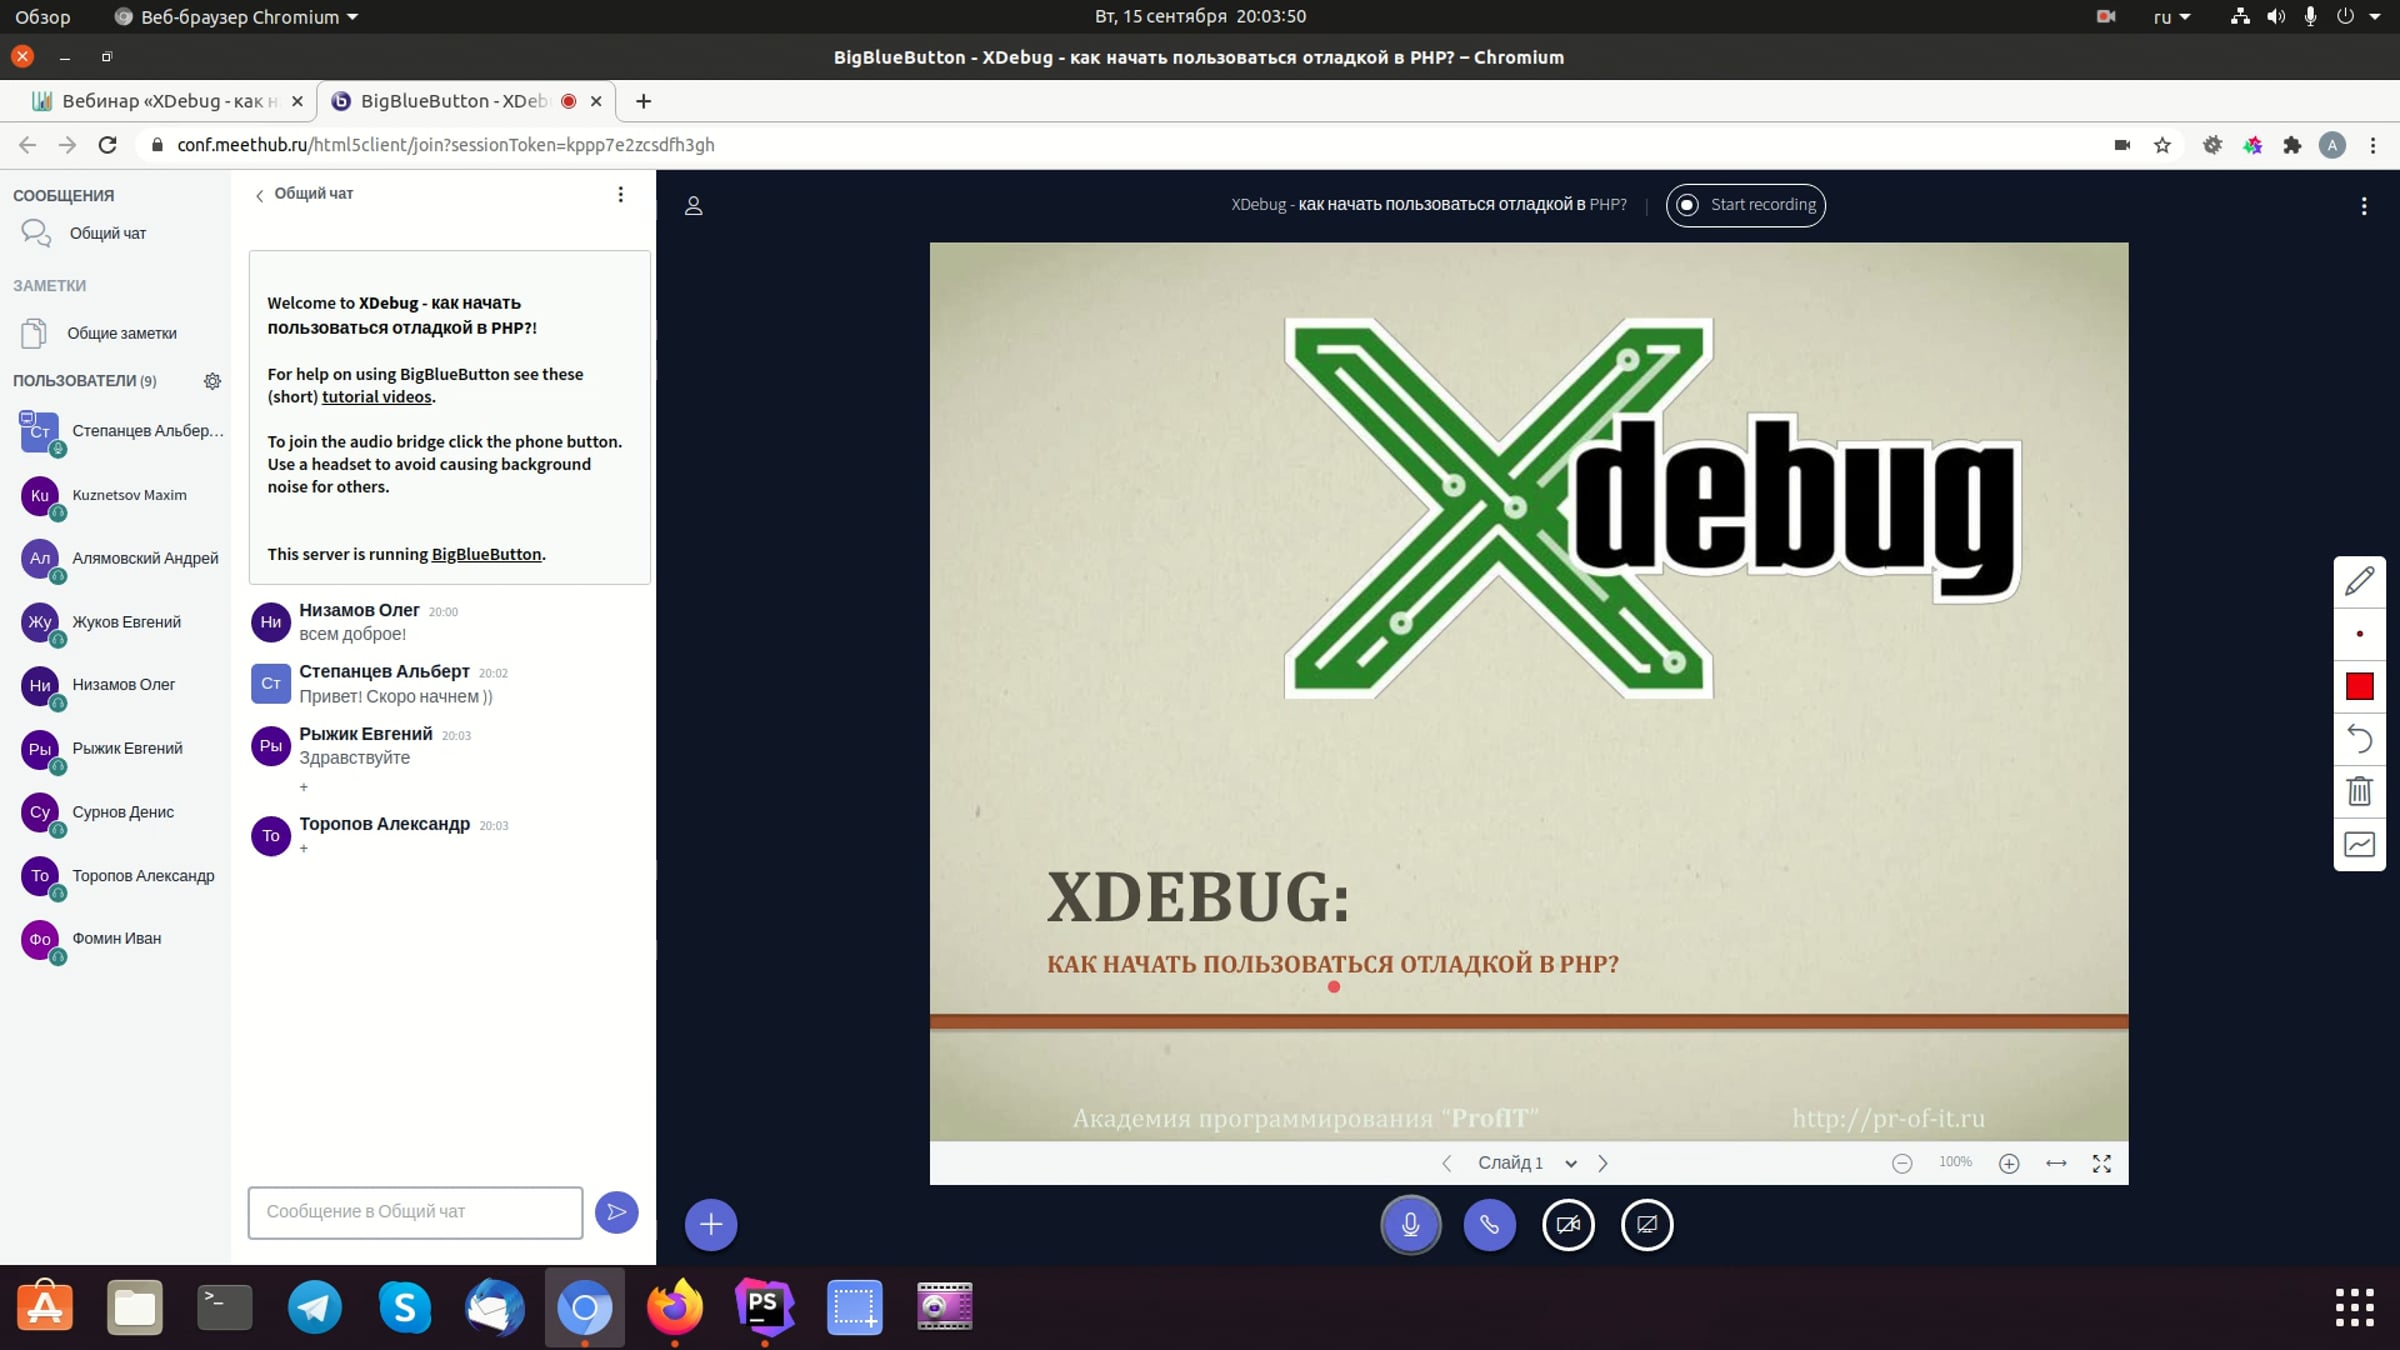Show all applications grid
The width and height of the screenshot is (2400, 1350).
click(2354, 1307)
